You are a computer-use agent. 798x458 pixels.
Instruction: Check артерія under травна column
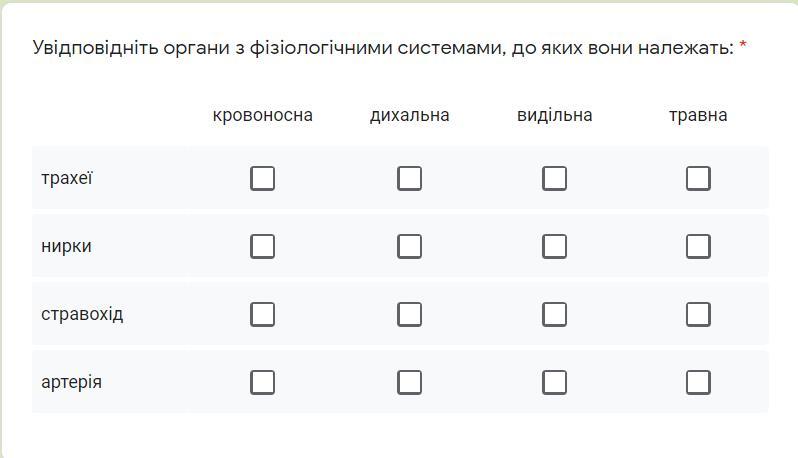(698, 382)
